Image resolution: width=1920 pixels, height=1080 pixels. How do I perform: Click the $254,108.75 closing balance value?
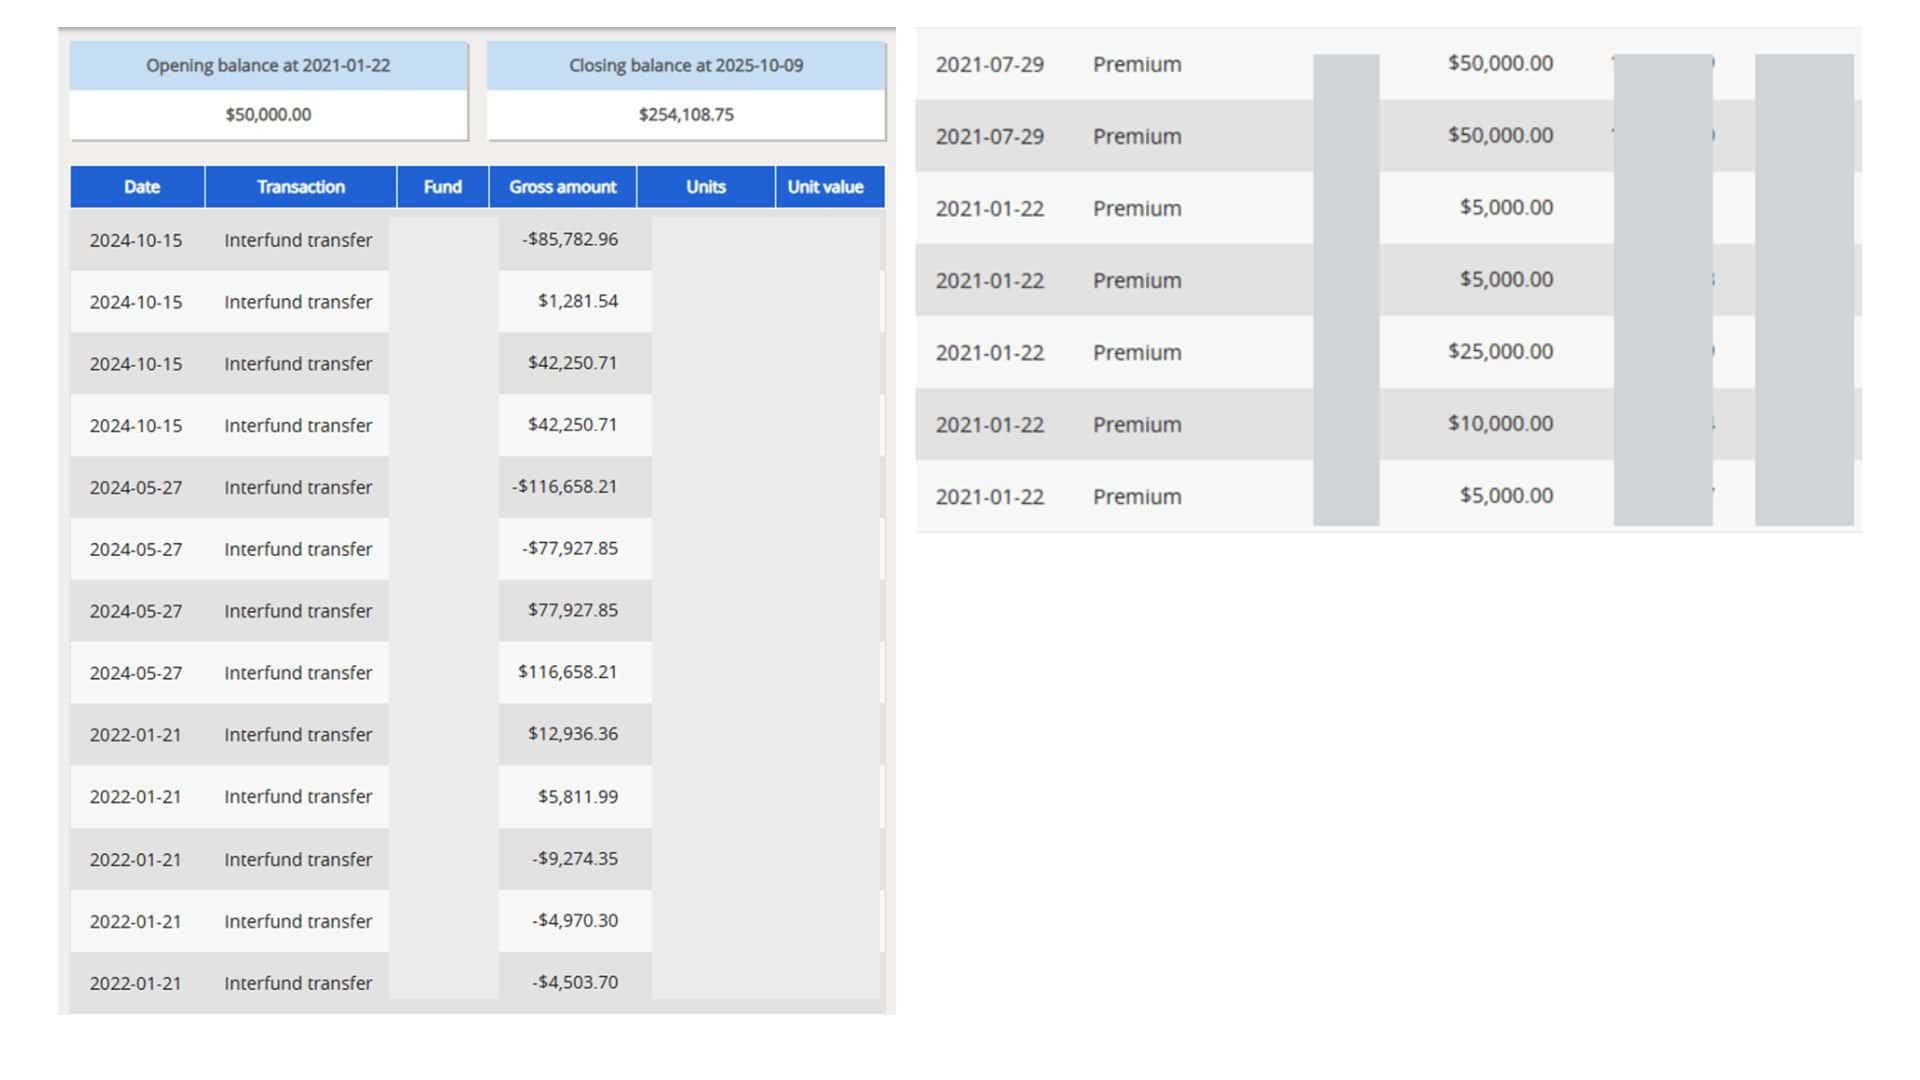pyautogui.click(x=686, y=115)
